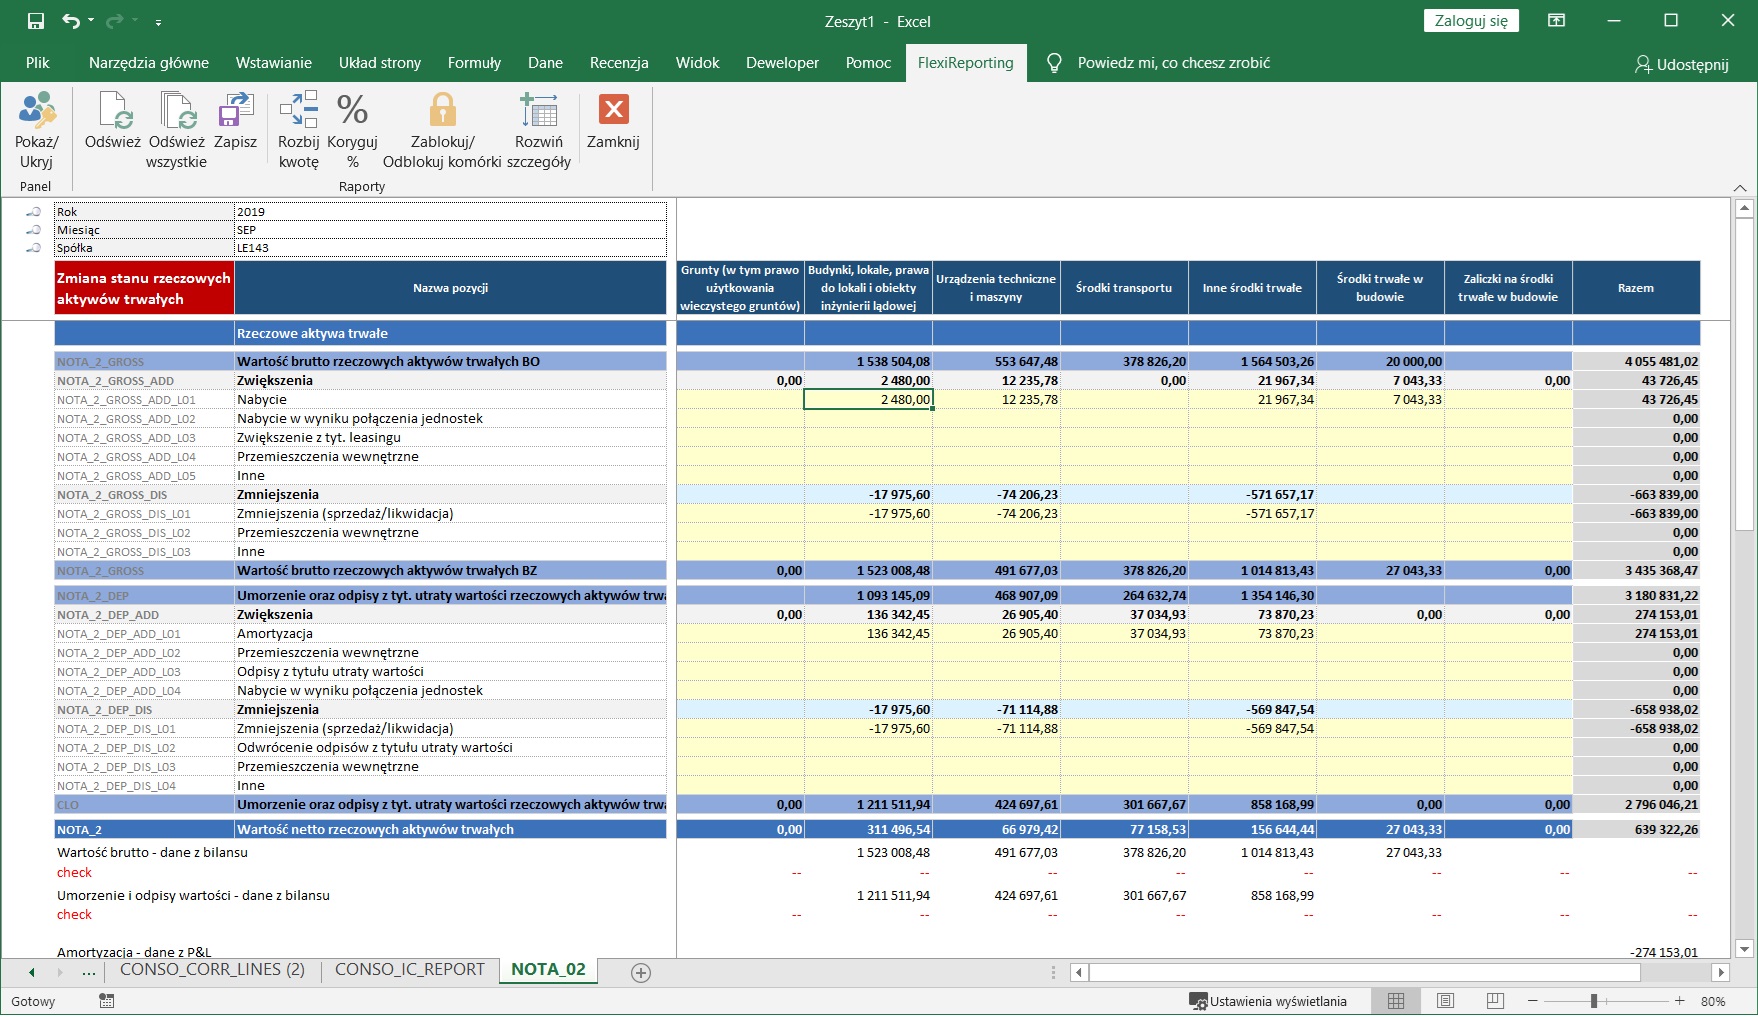Close report with red Zamknij icon
1758x1017 pixels.
coord(613,111)
